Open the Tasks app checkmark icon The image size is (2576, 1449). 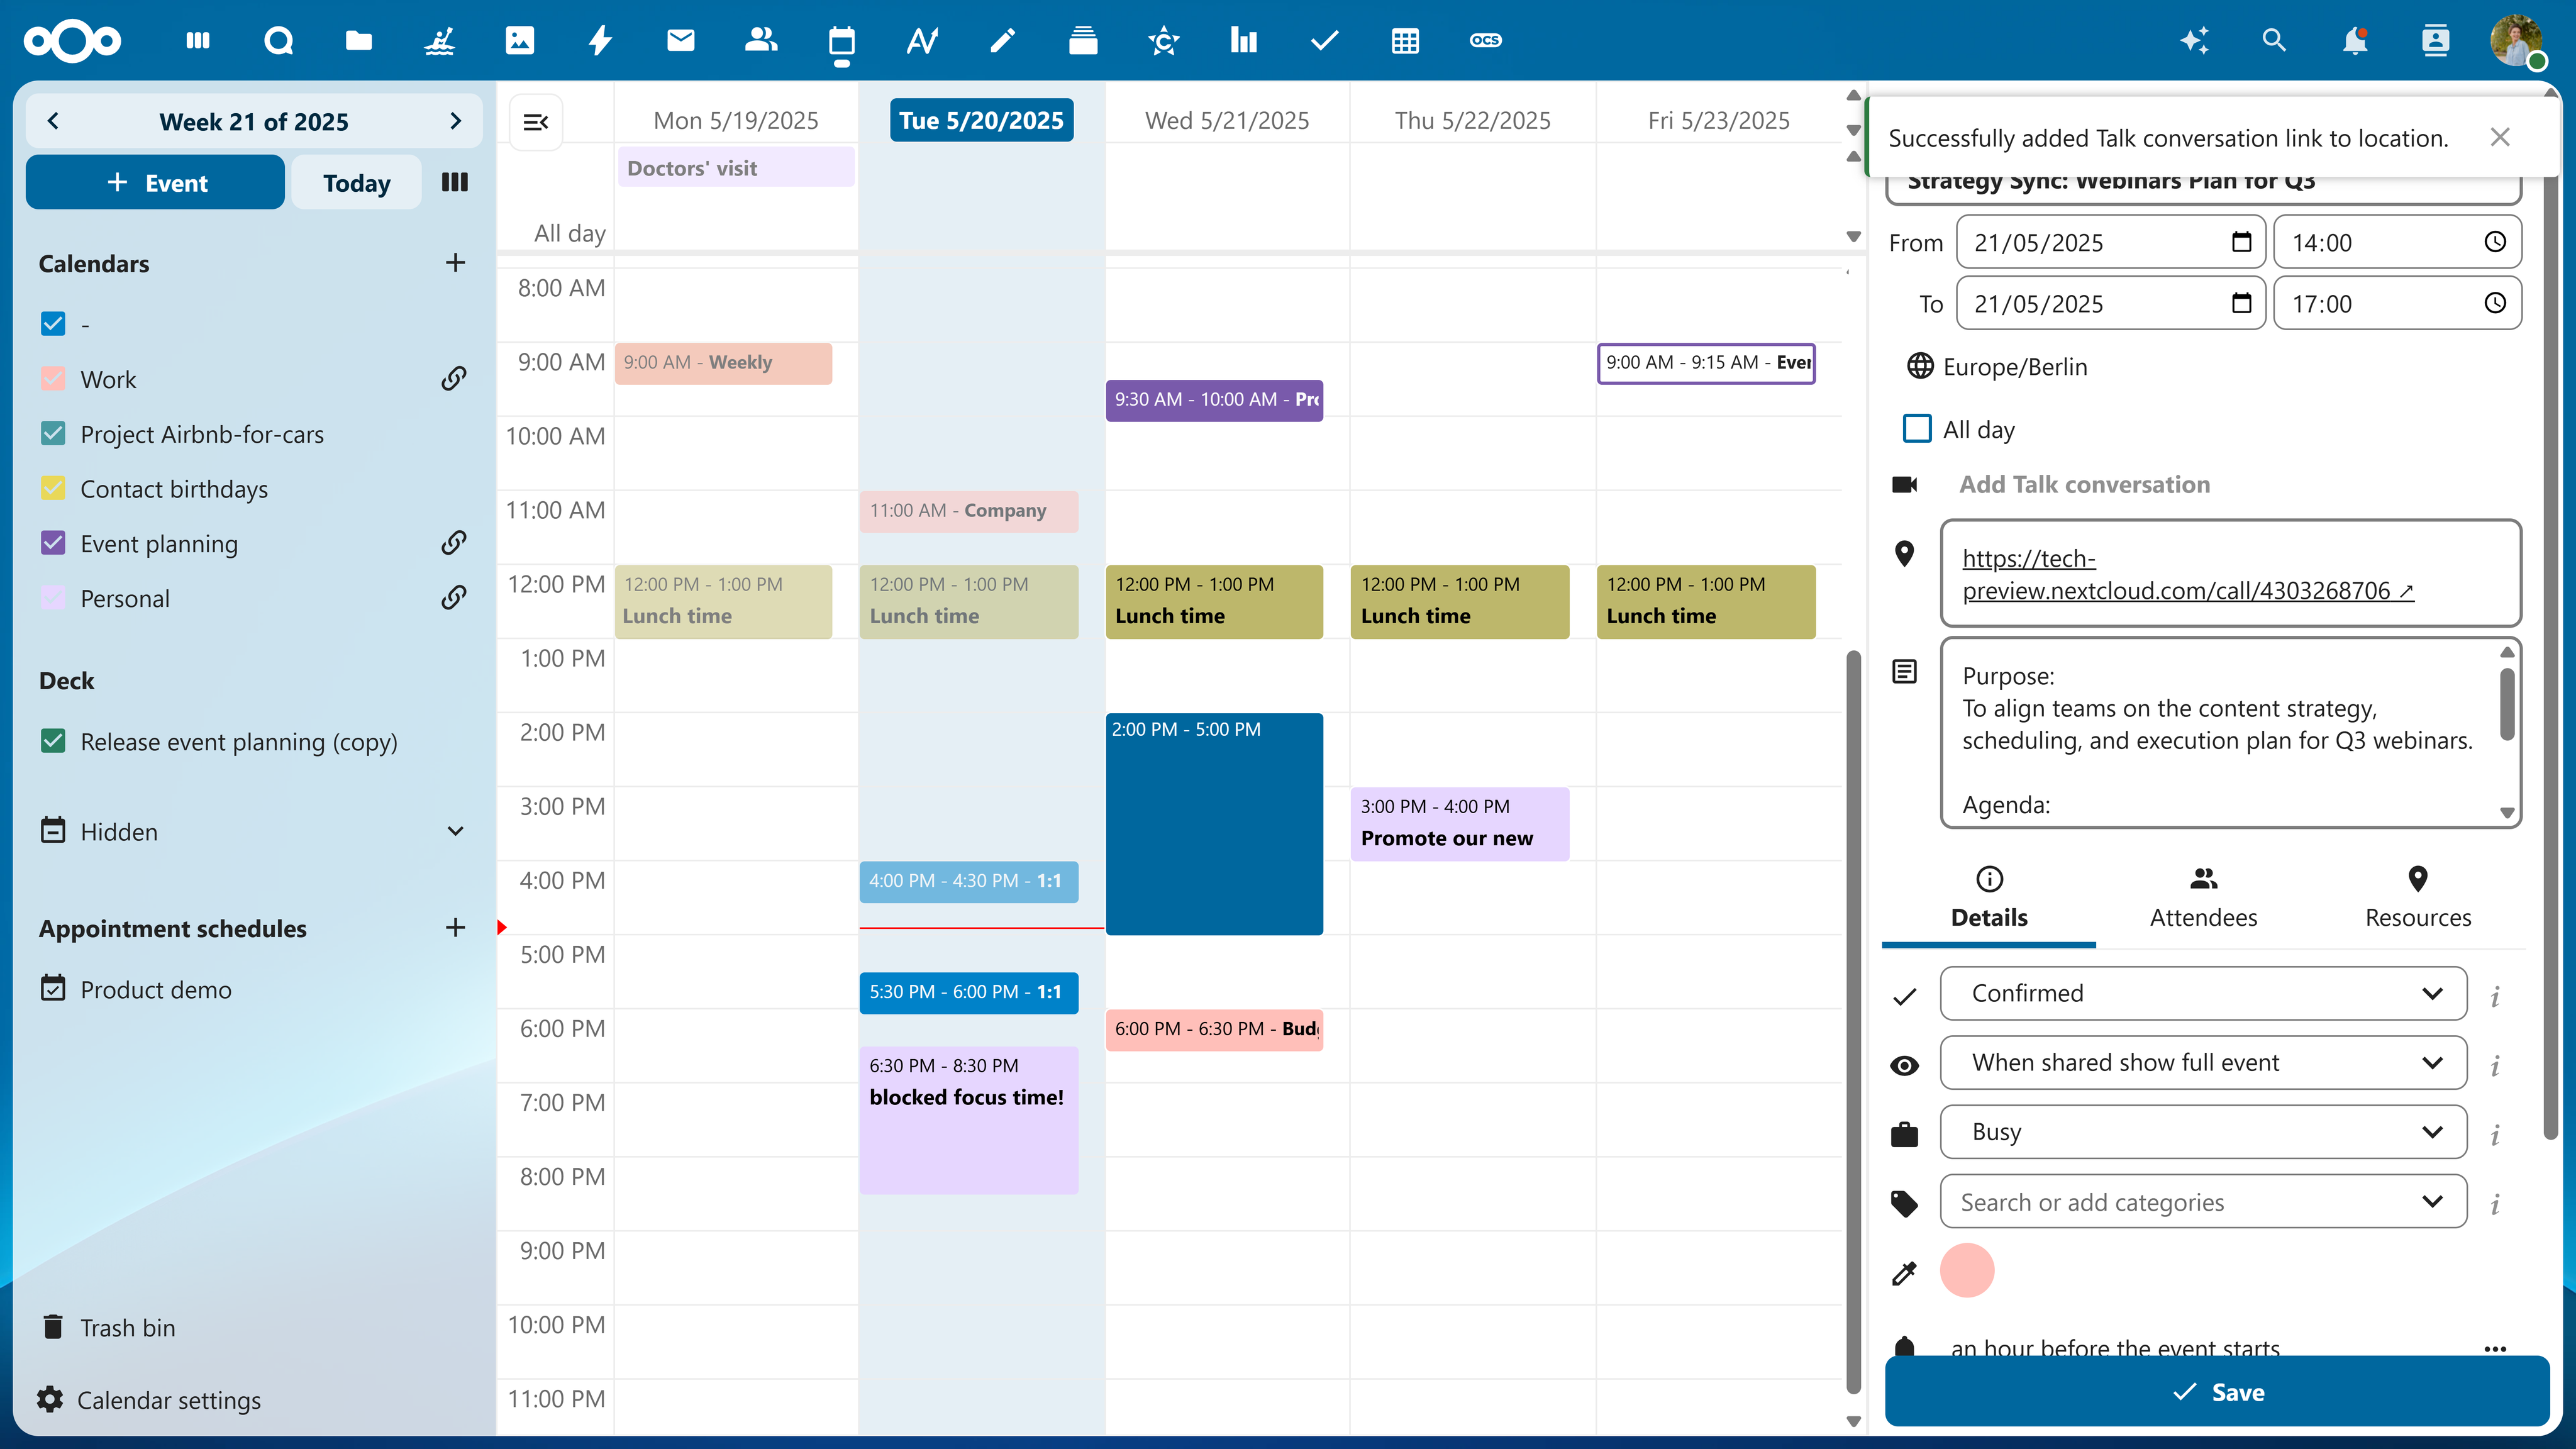point(1324,41)
